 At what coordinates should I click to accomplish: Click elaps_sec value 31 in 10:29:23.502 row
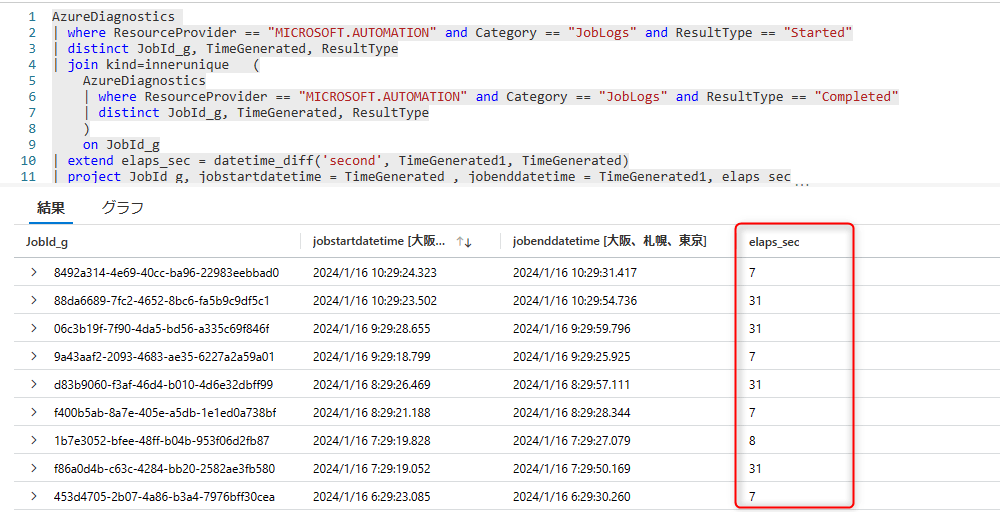pyautogui.click(x=755, y=301)
